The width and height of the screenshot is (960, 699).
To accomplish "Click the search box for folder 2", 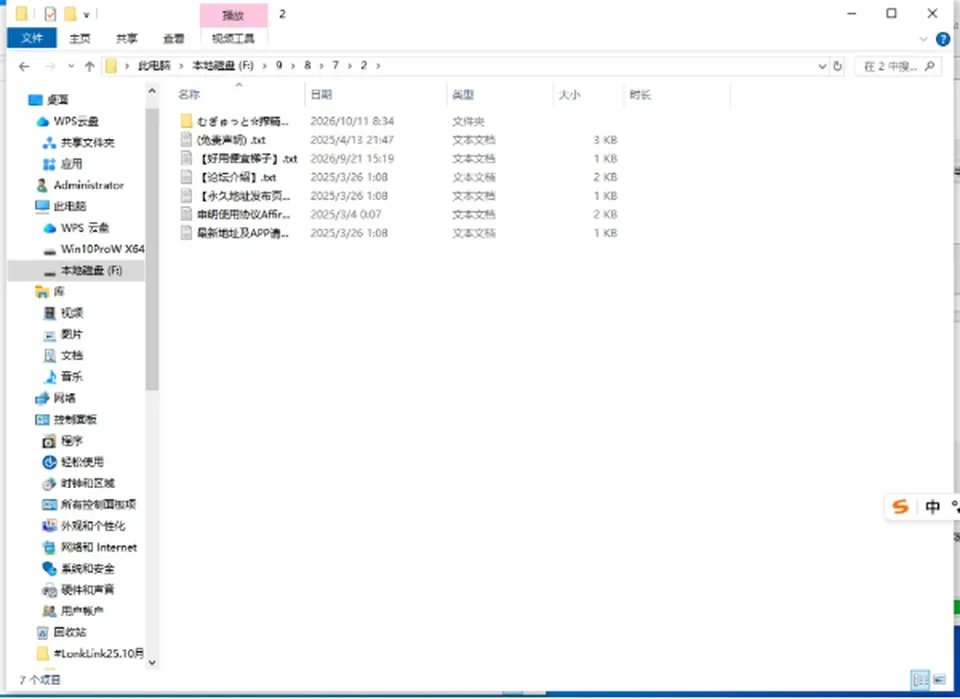I will [898, 66].
